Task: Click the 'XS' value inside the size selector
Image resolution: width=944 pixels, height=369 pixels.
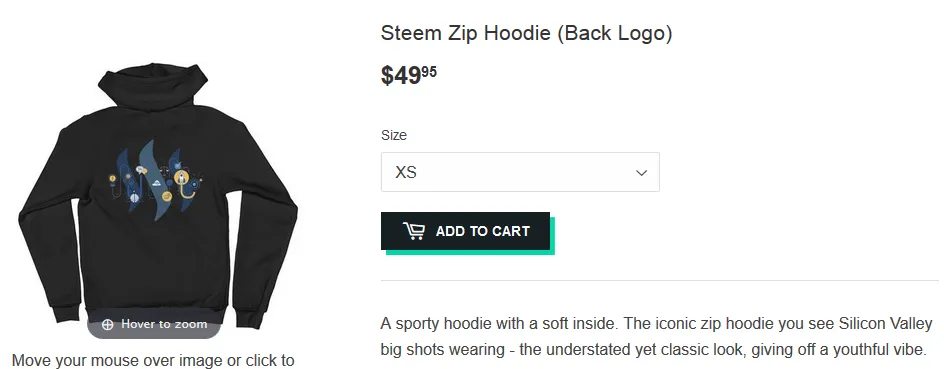Action: (406, 173)
